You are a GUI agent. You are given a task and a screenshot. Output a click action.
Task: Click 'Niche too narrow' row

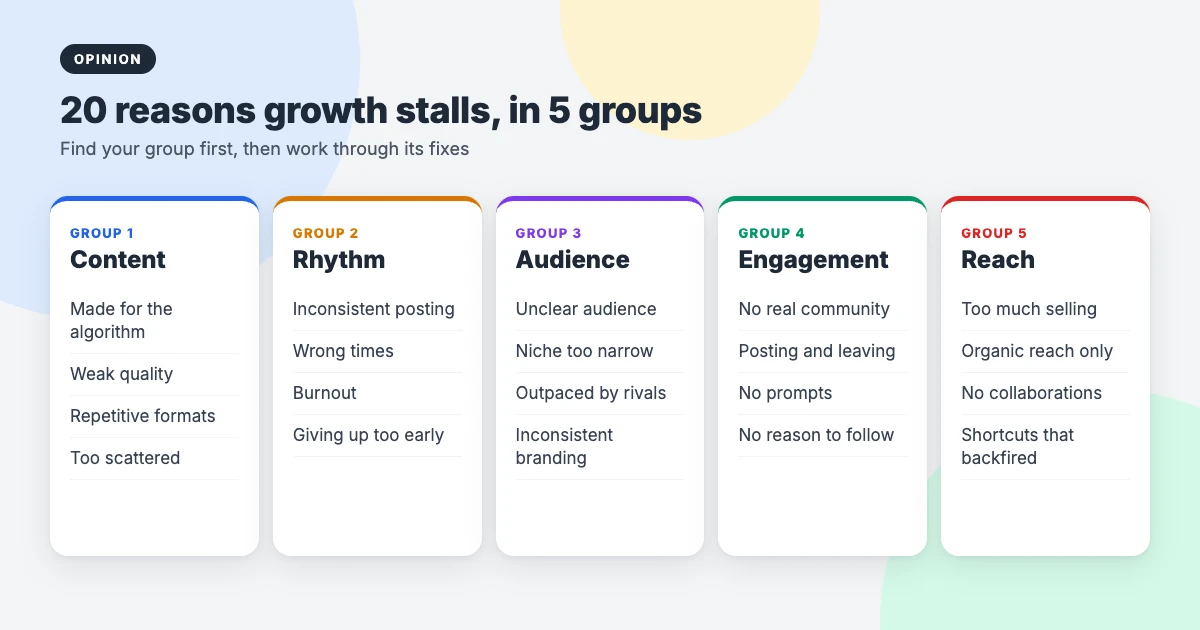600,351
